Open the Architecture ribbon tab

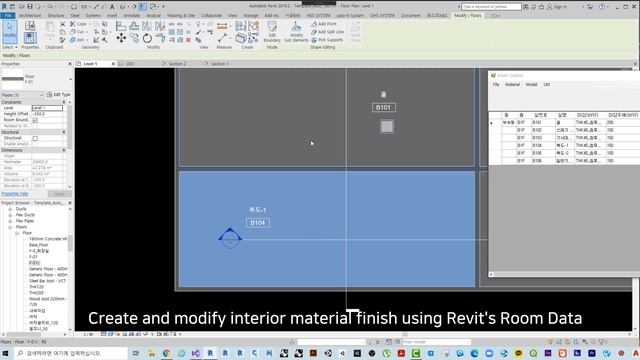[30, 16]
